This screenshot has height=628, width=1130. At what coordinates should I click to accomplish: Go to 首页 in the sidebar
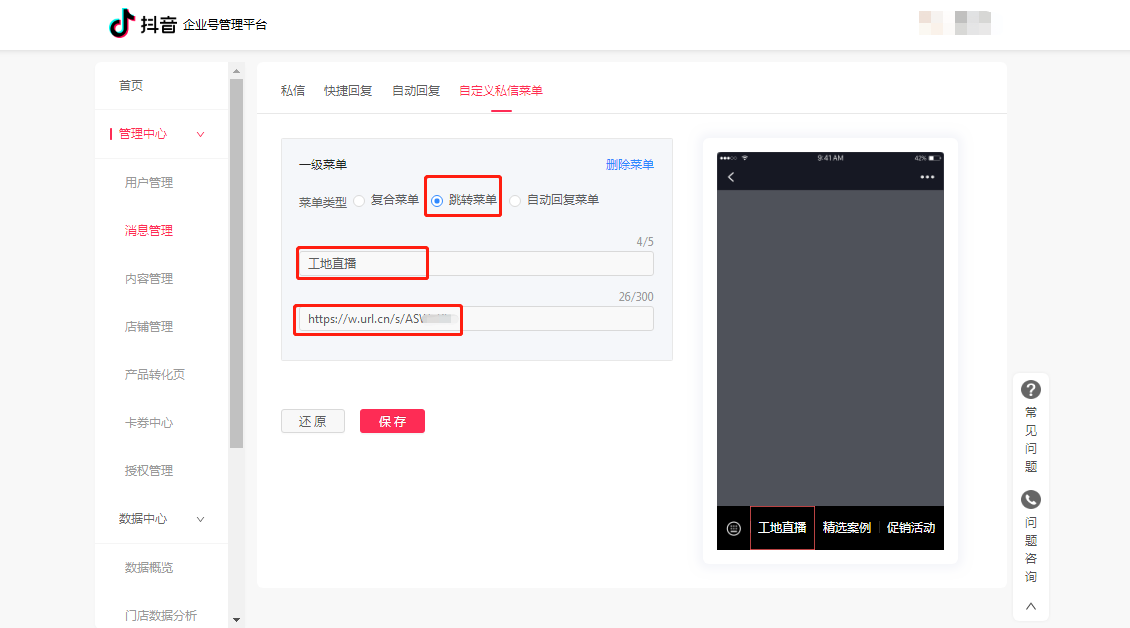click(130, 85)
